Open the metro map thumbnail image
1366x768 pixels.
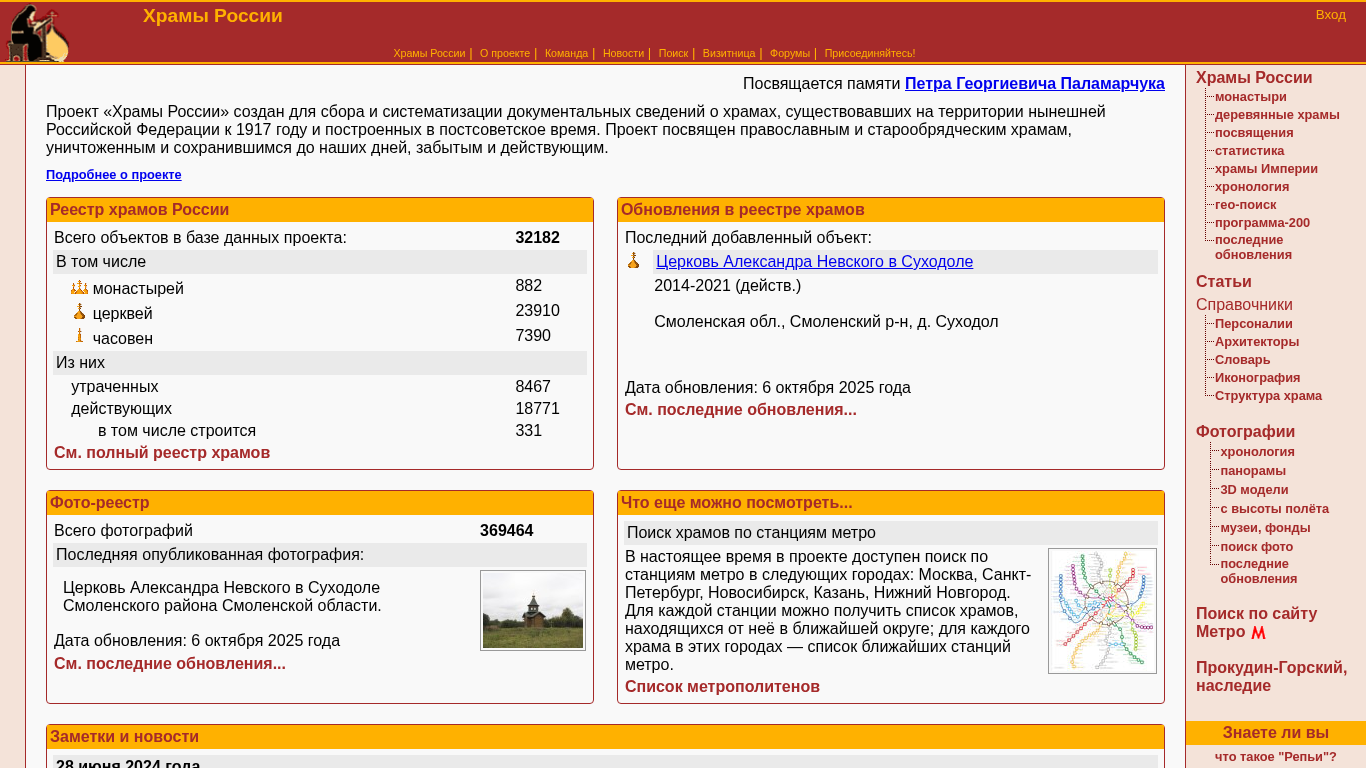pos(1102,610)
